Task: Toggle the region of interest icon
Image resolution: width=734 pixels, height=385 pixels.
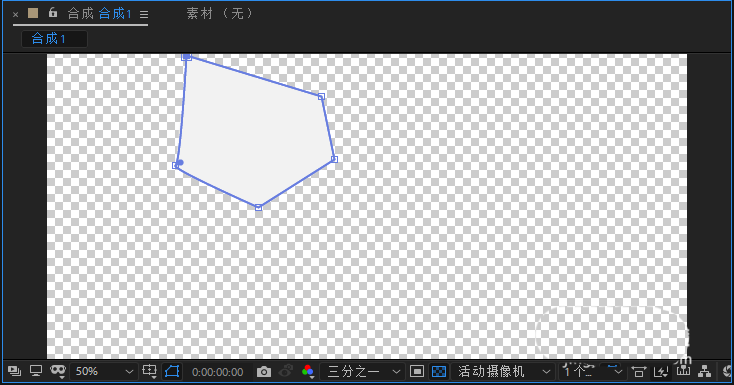Action: [x=417, y=372]
